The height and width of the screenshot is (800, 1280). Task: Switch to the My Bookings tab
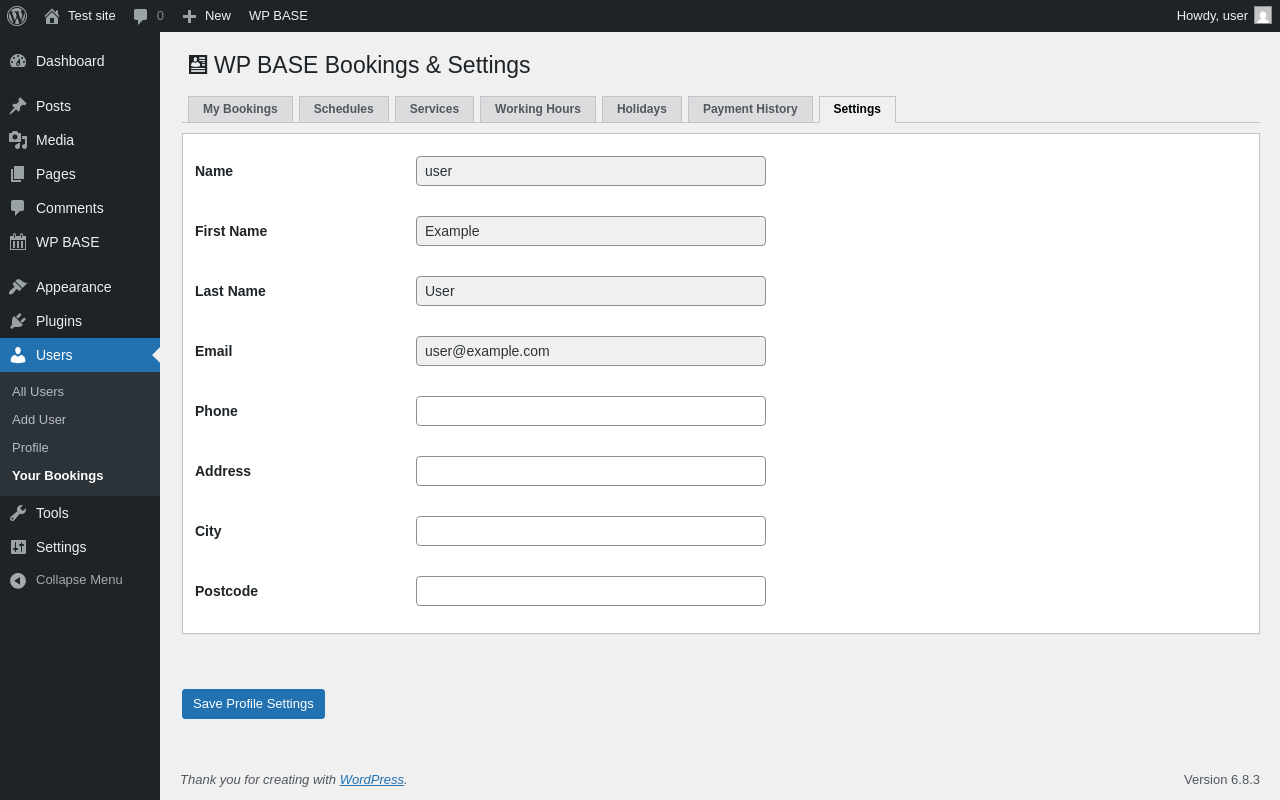click(x=240, y=109)
